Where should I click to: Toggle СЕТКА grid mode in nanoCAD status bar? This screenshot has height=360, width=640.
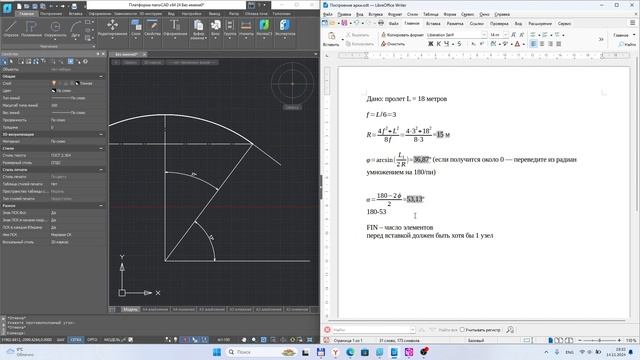(x=76, y=340)
